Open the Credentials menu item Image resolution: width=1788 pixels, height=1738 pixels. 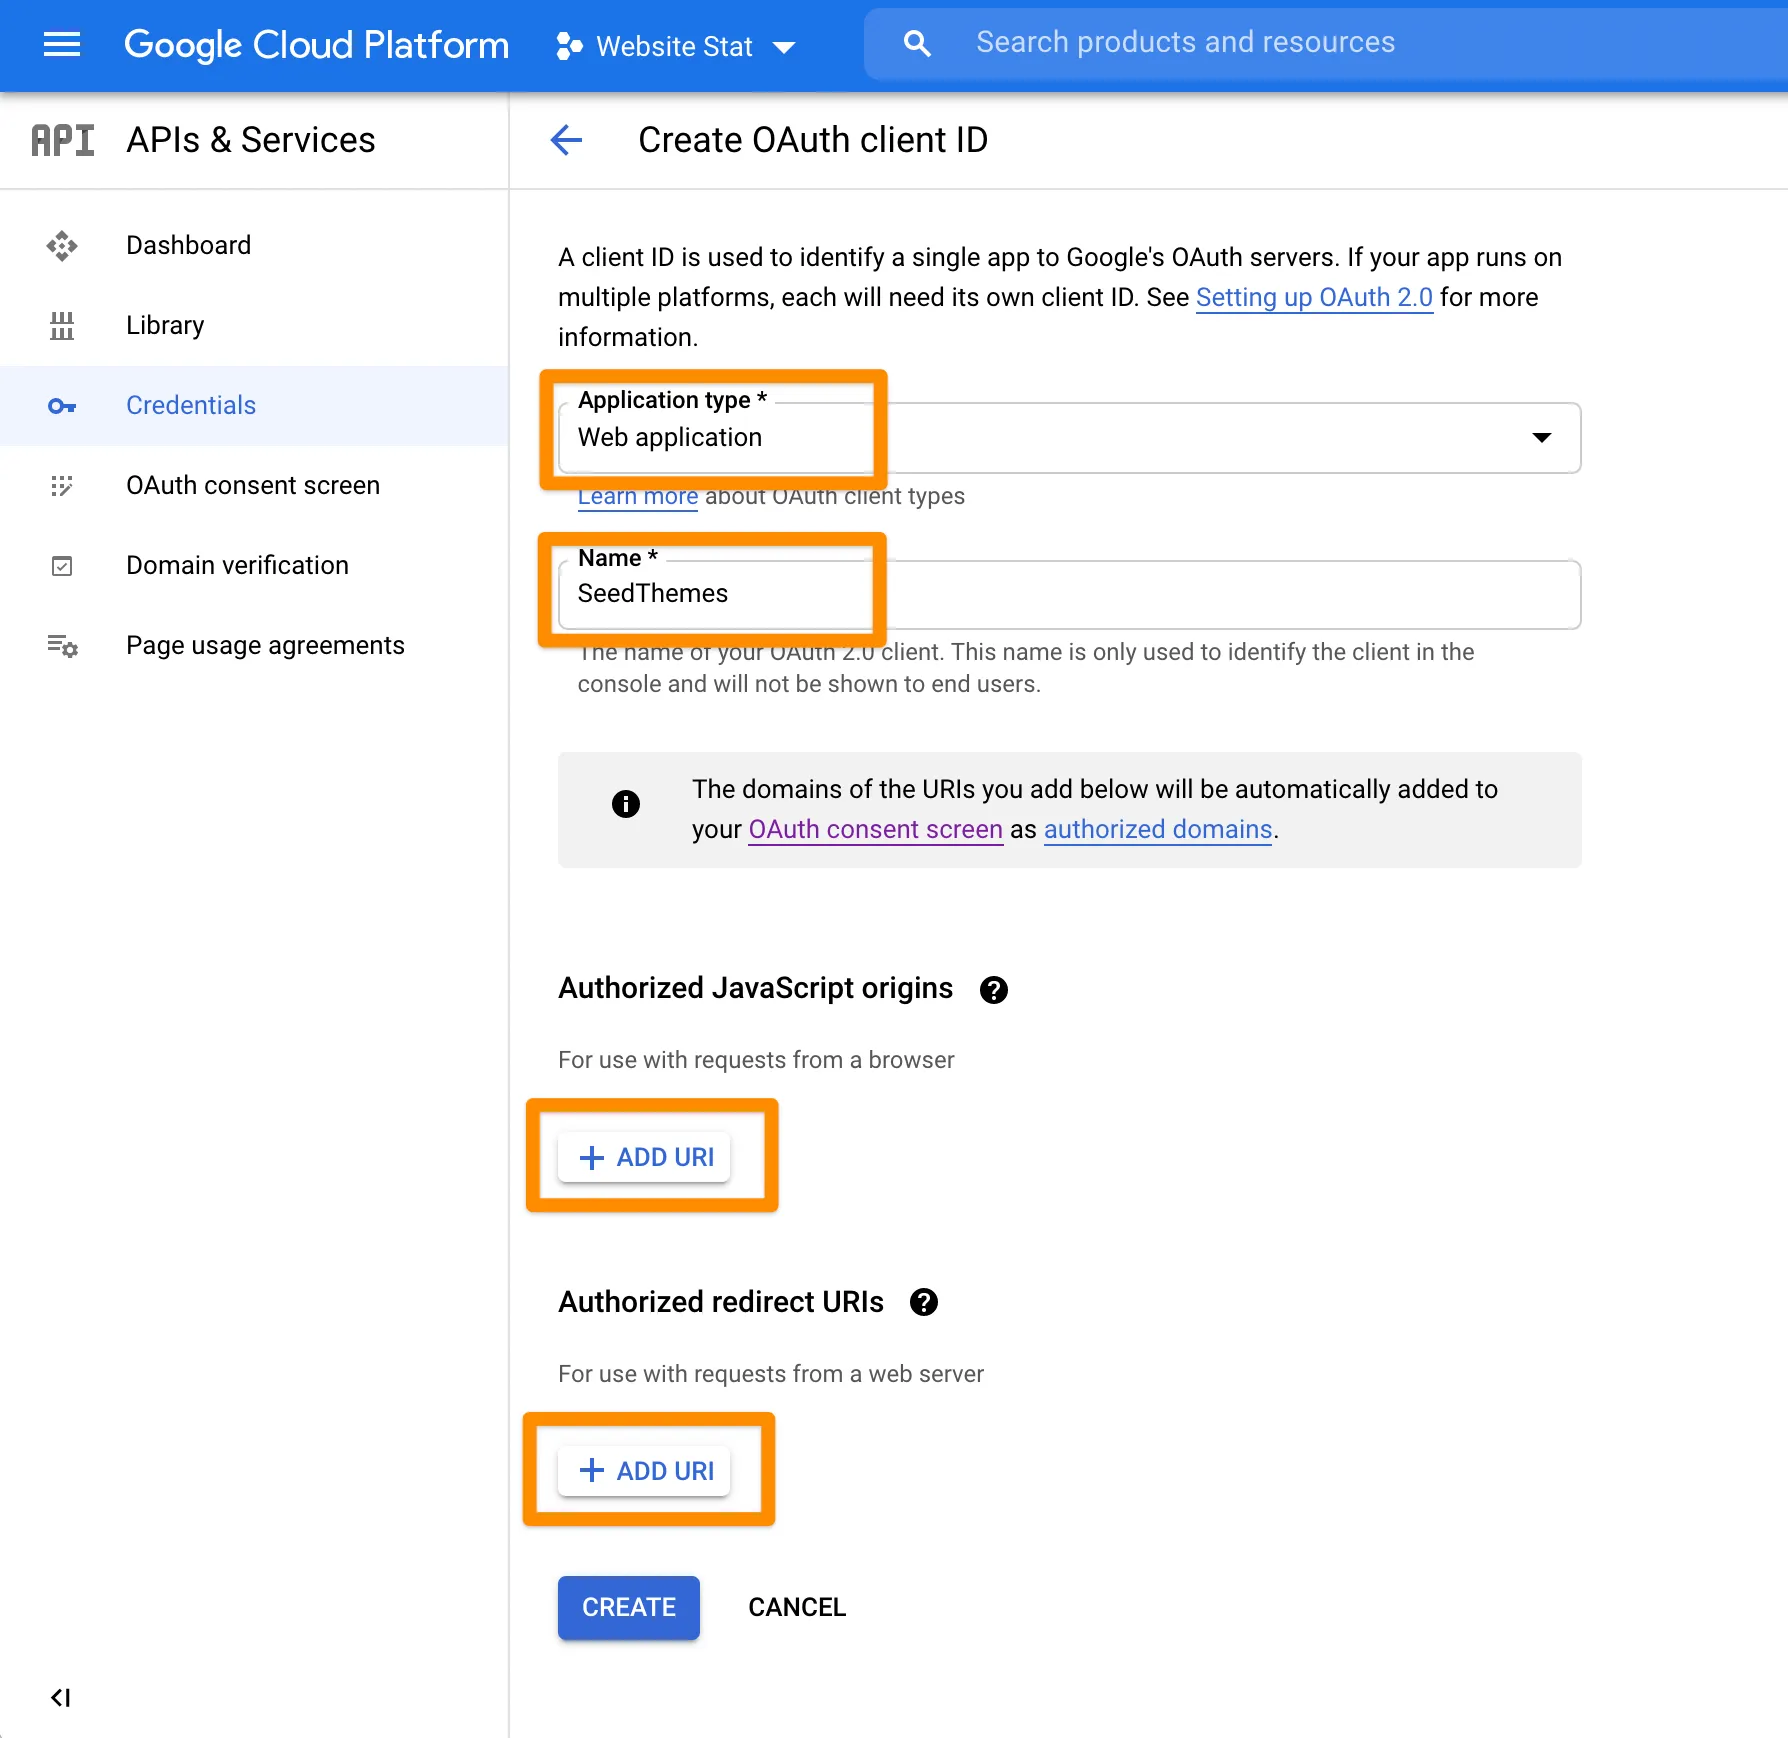(x=190, y=405)
